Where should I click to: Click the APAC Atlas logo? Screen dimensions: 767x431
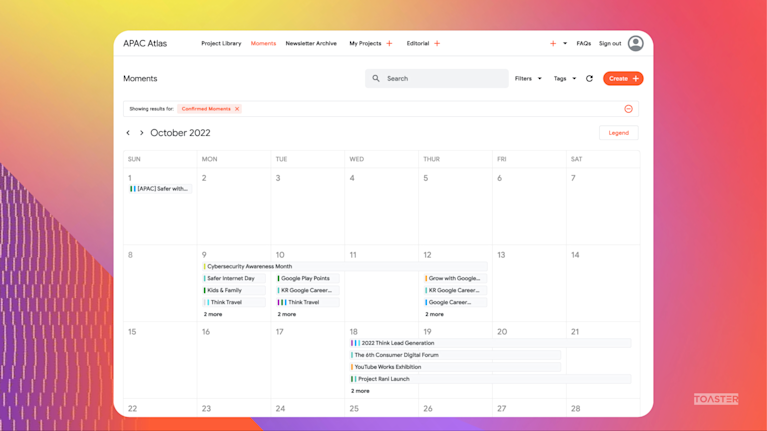pyautogui.click(x=145, y=44)
